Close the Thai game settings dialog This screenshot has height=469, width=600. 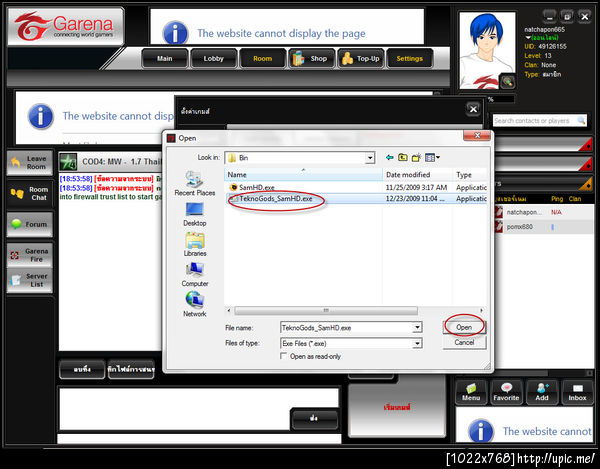(473, 110)
